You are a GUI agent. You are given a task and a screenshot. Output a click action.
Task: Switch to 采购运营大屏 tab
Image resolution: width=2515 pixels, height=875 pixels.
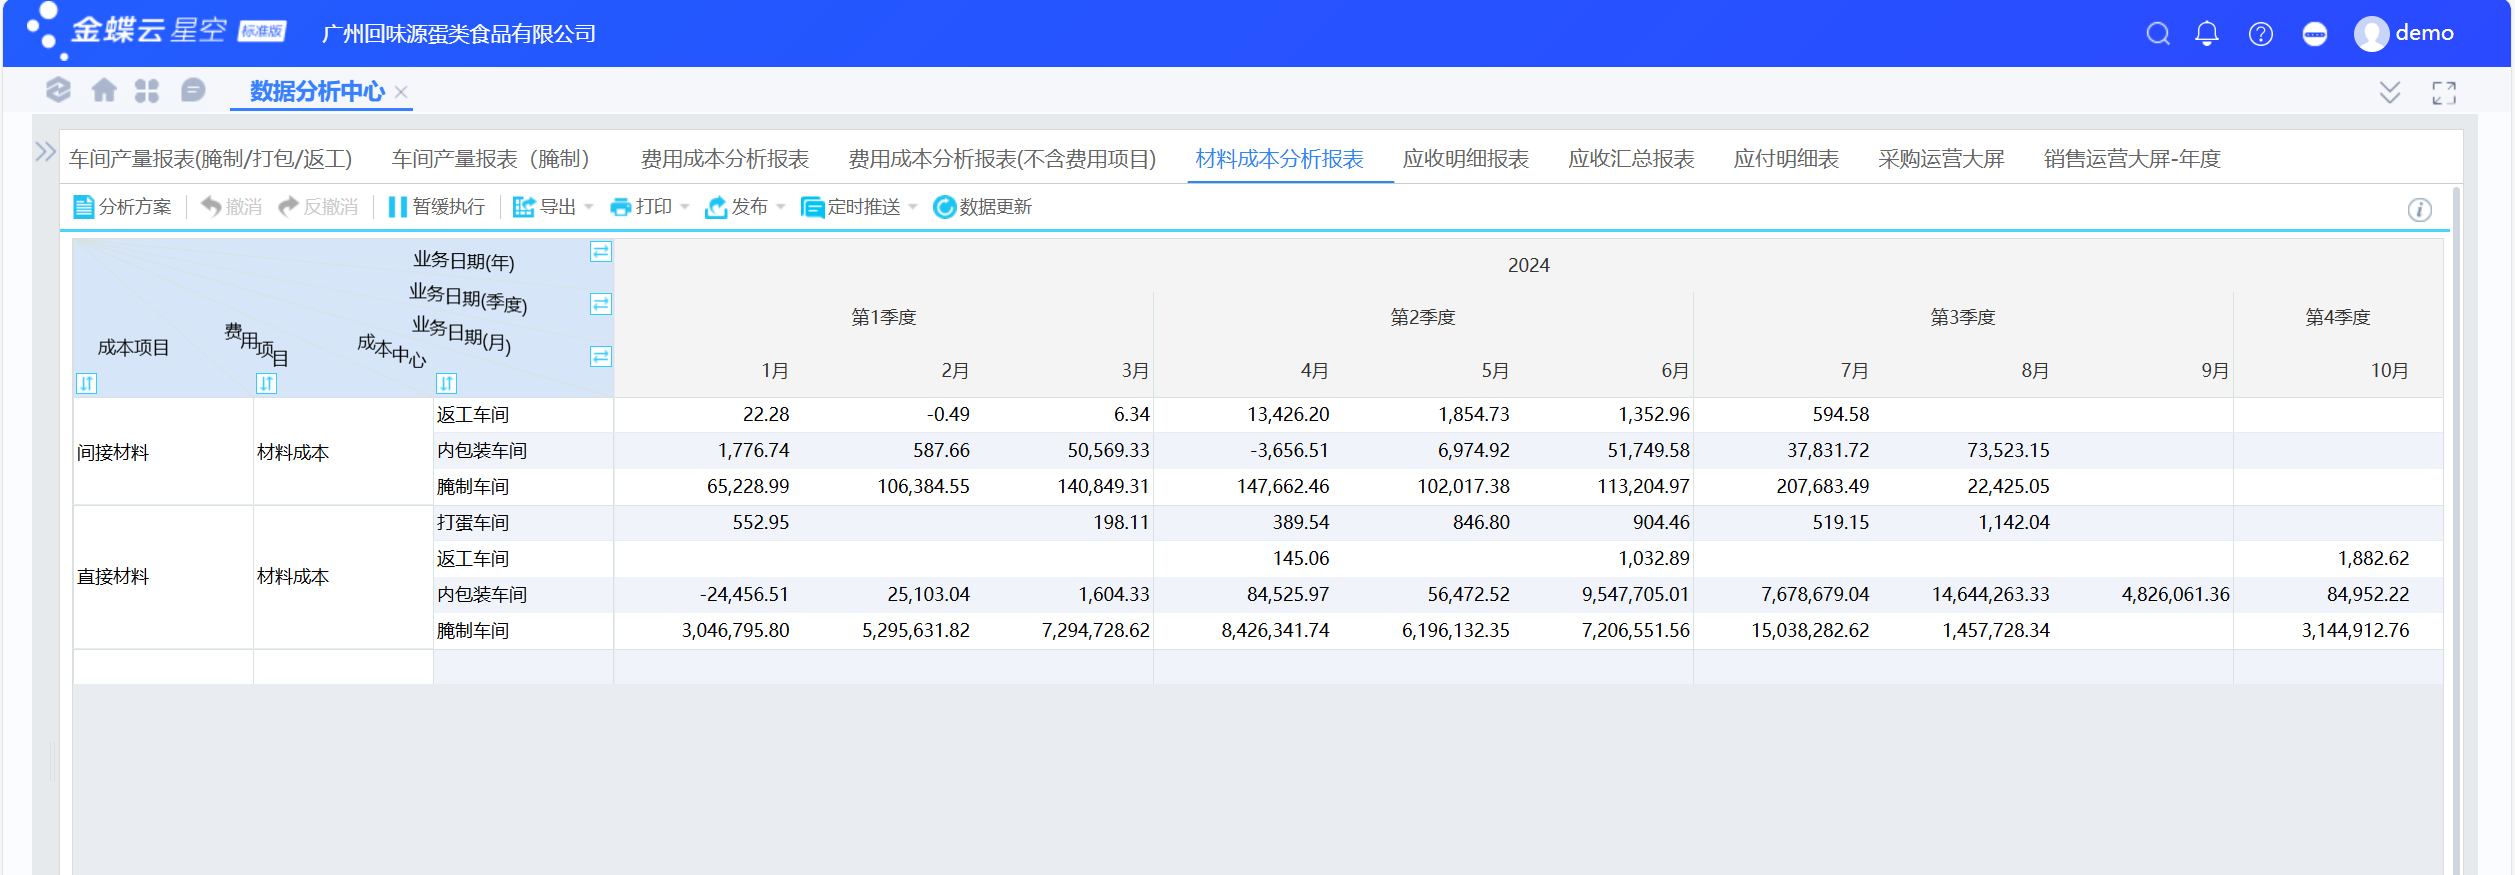point(1942,159)
